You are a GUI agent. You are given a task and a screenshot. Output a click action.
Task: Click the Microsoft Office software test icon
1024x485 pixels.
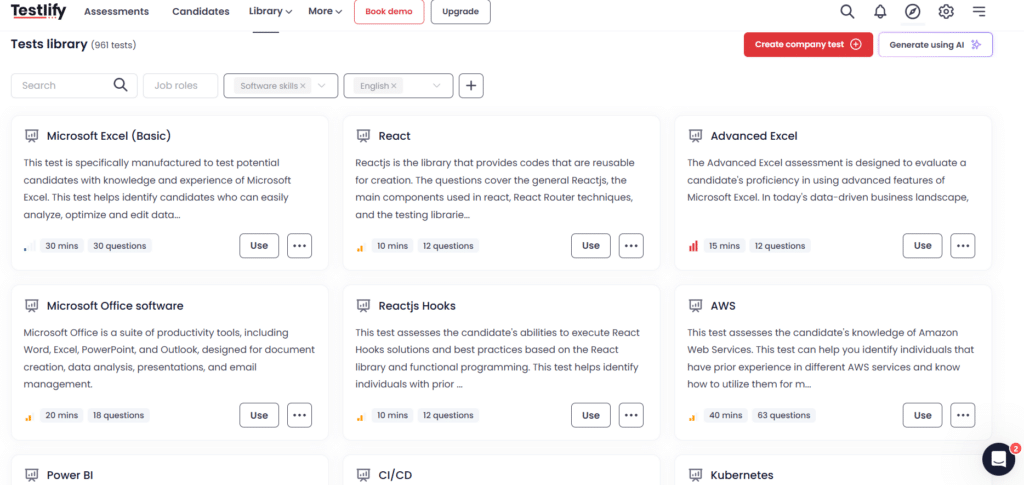31,305
